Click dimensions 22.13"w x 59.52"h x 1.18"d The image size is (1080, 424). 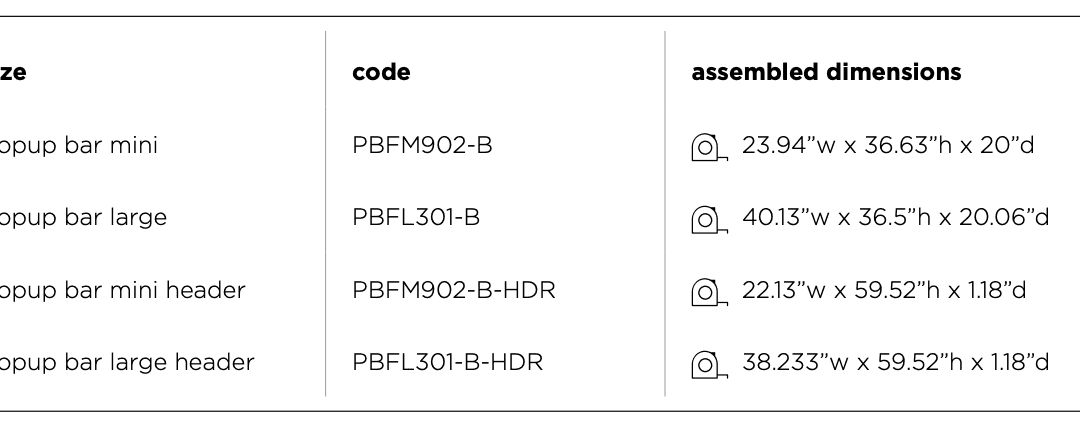coord(884,290)
